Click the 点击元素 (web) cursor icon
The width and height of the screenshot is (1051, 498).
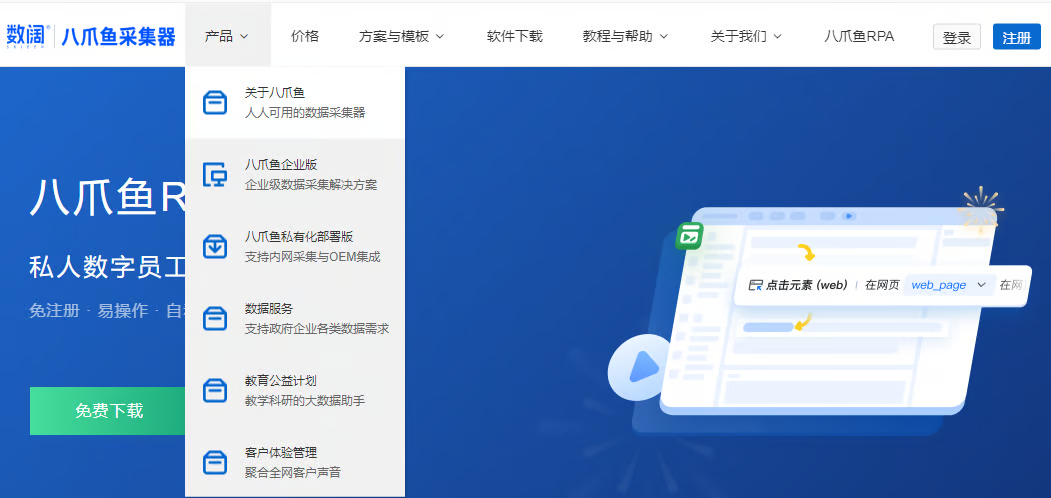(x=755, y=286)
